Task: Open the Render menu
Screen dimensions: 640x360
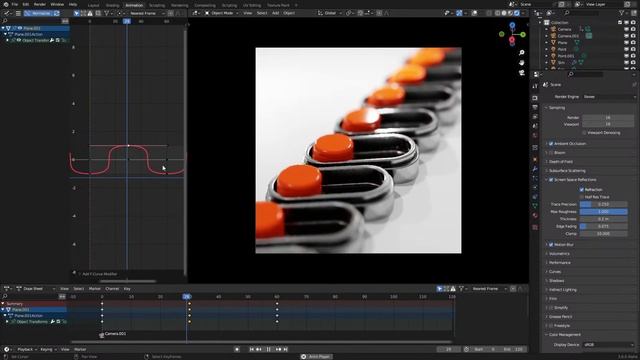Action: [x=40, y=4]
